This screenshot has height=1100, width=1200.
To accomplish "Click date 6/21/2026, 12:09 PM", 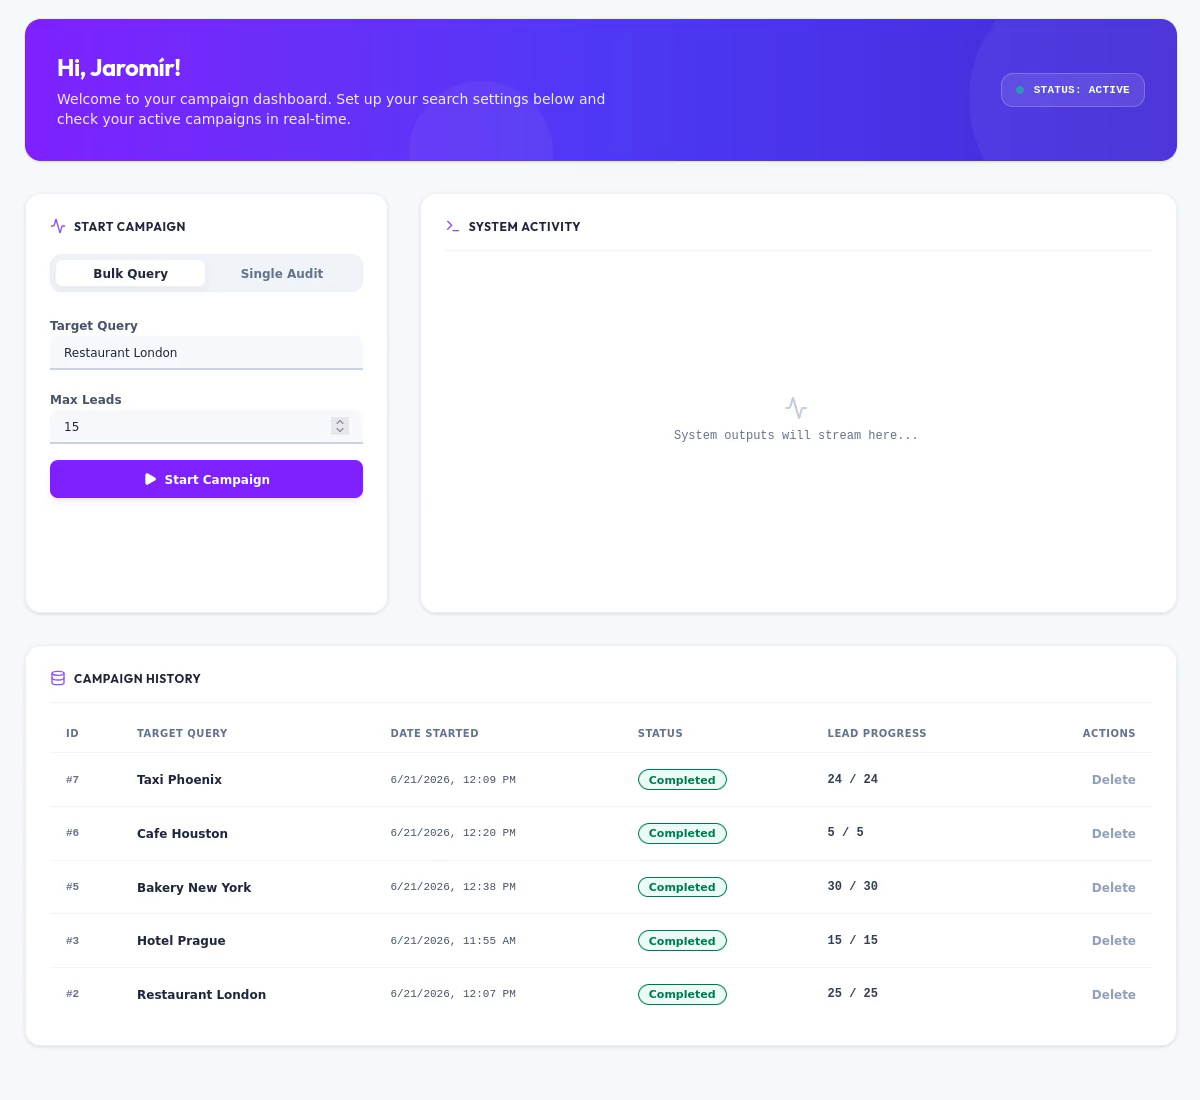I will coord(453,780).
